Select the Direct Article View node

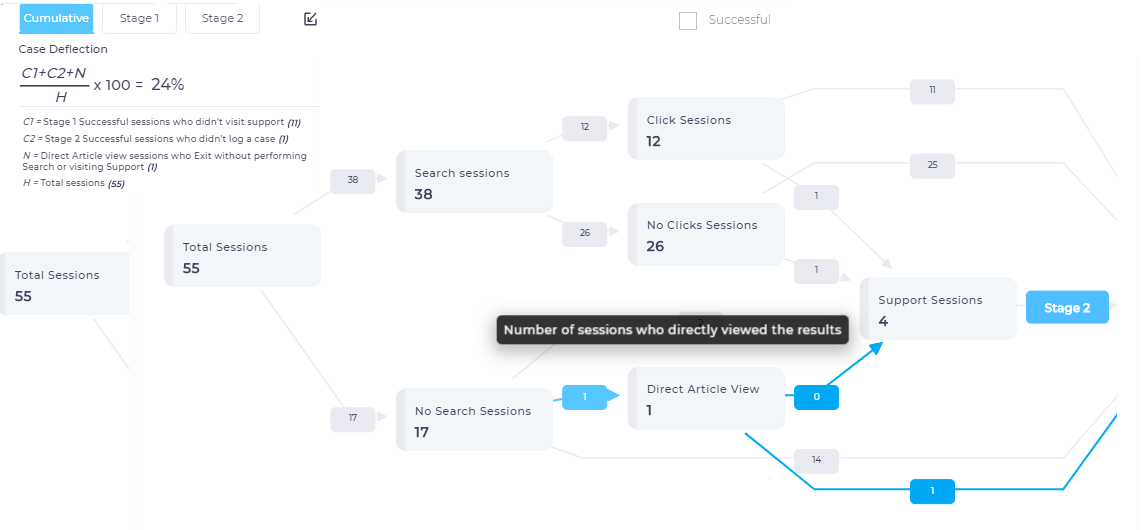pos(707,398)
